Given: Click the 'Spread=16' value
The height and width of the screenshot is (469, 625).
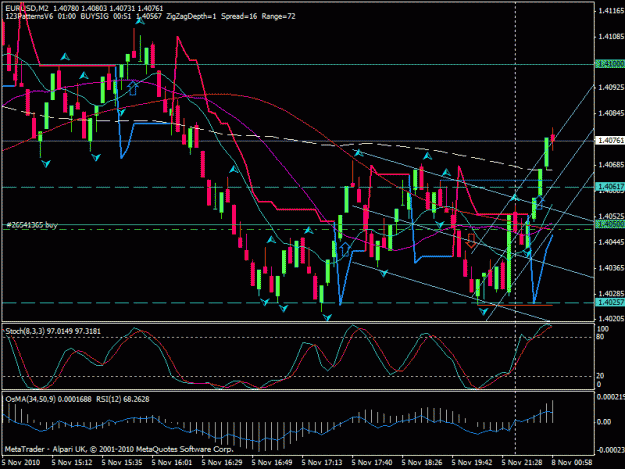Looking at the screenshot, I should coord(239,16).
